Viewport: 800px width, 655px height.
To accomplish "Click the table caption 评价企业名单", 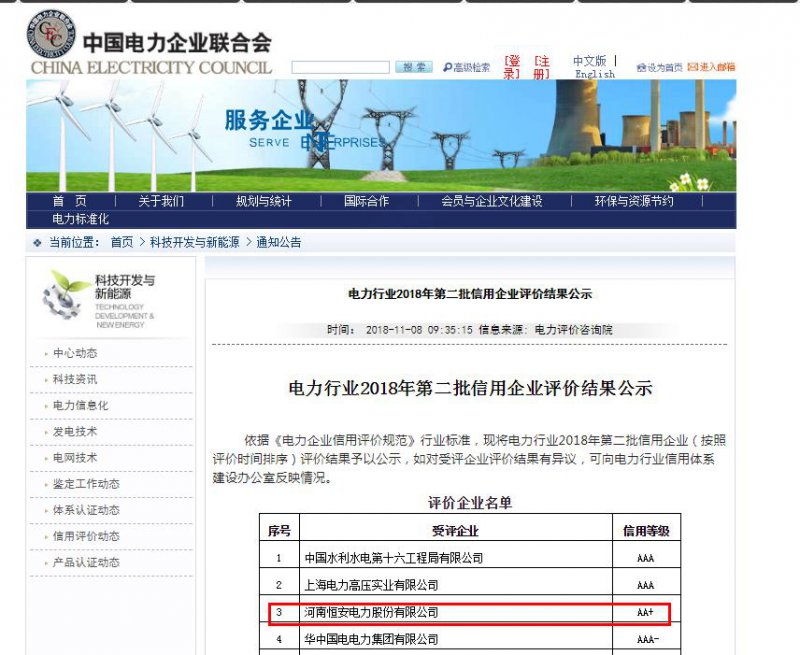I will (470, 503).
